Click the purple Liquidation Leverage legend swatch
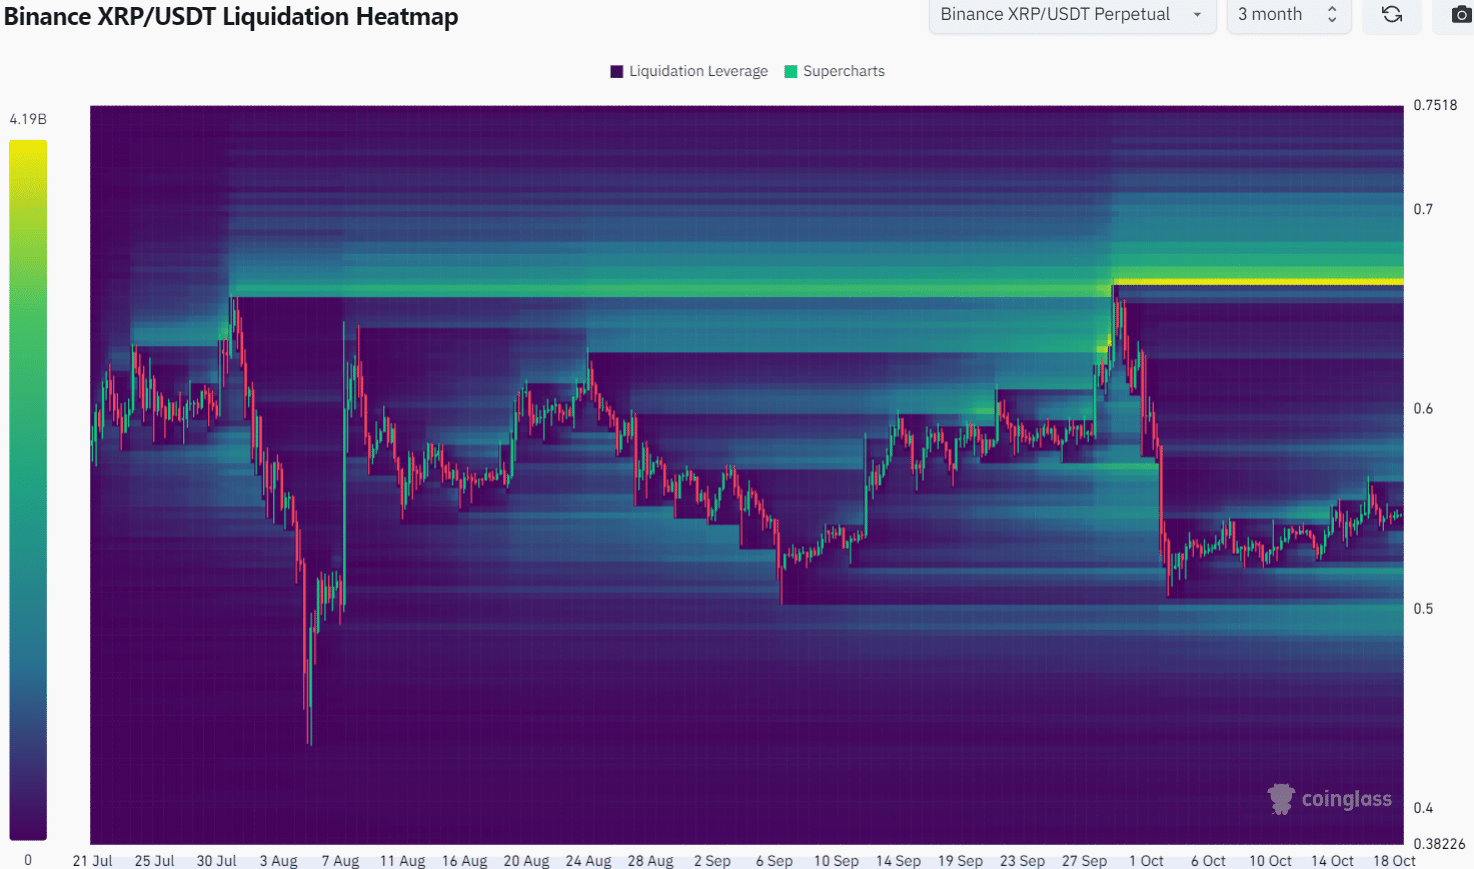This screenshot has height=869, width=1474. coord(617,71)
